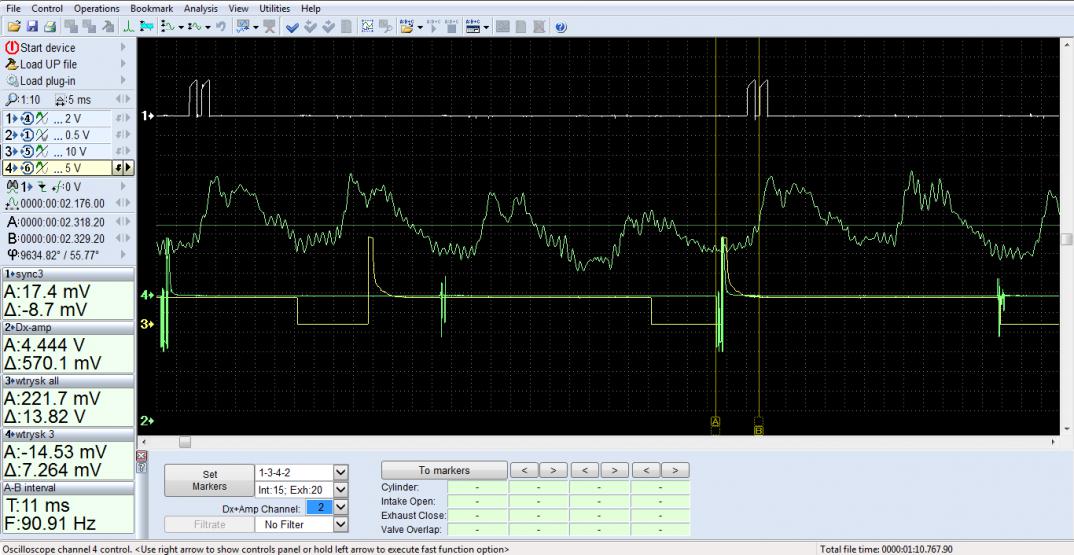The image size is (1074, 555).
Task: Open the 1-3-4-2 firing order dropdown
Action: point(340,472)
